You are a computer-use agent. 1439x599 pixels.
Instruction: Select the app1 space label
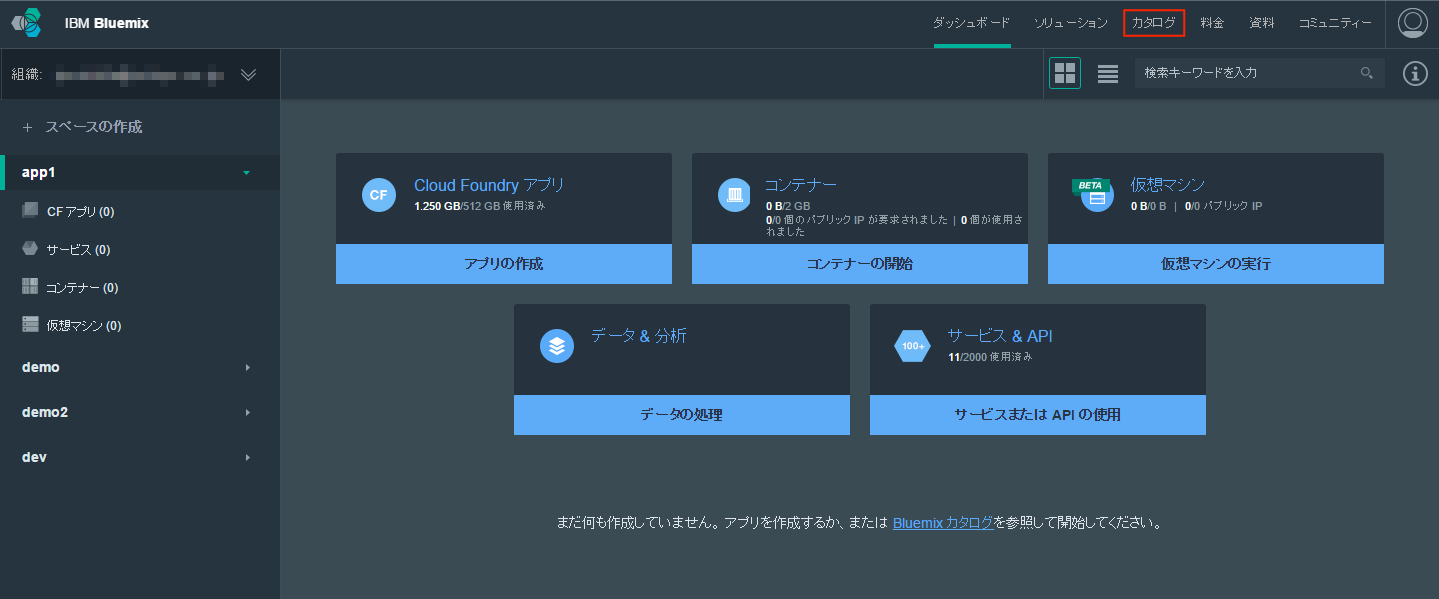(38, 172)
